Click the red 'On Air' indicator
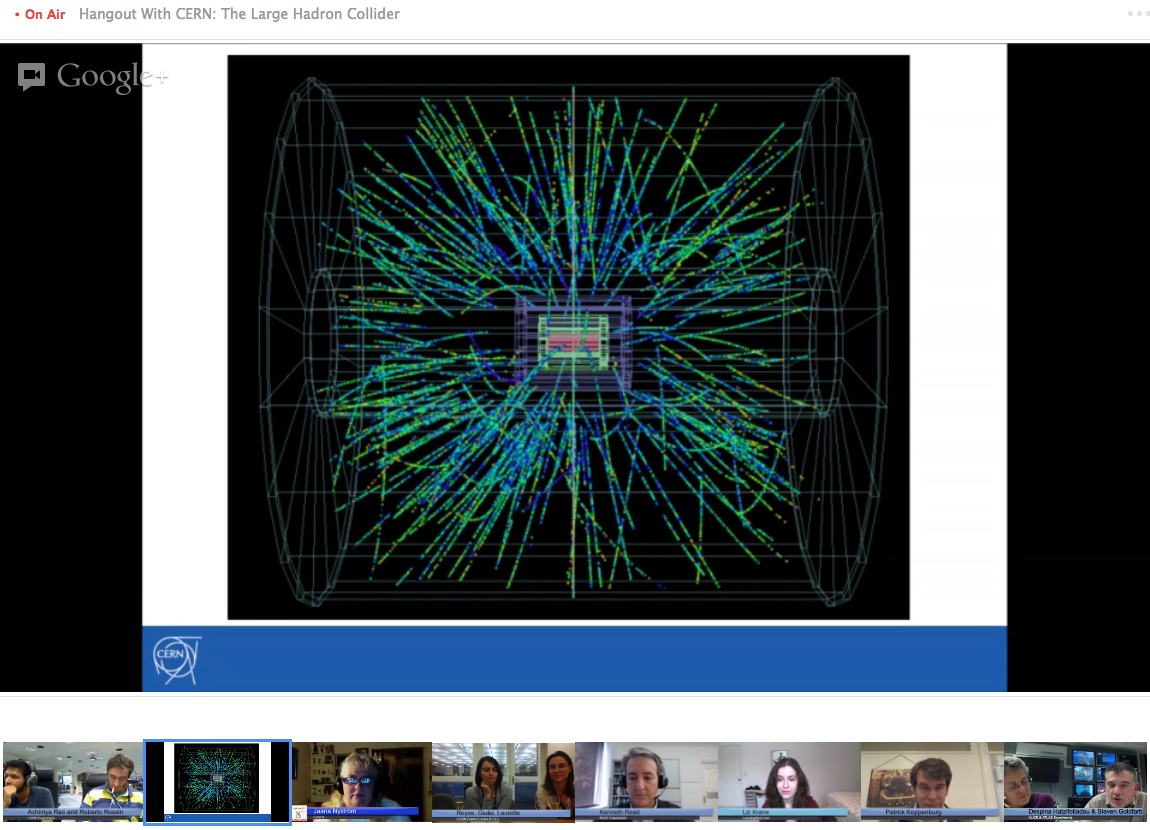This screenshot has width=1150, height=830. [x=40, y=14]
